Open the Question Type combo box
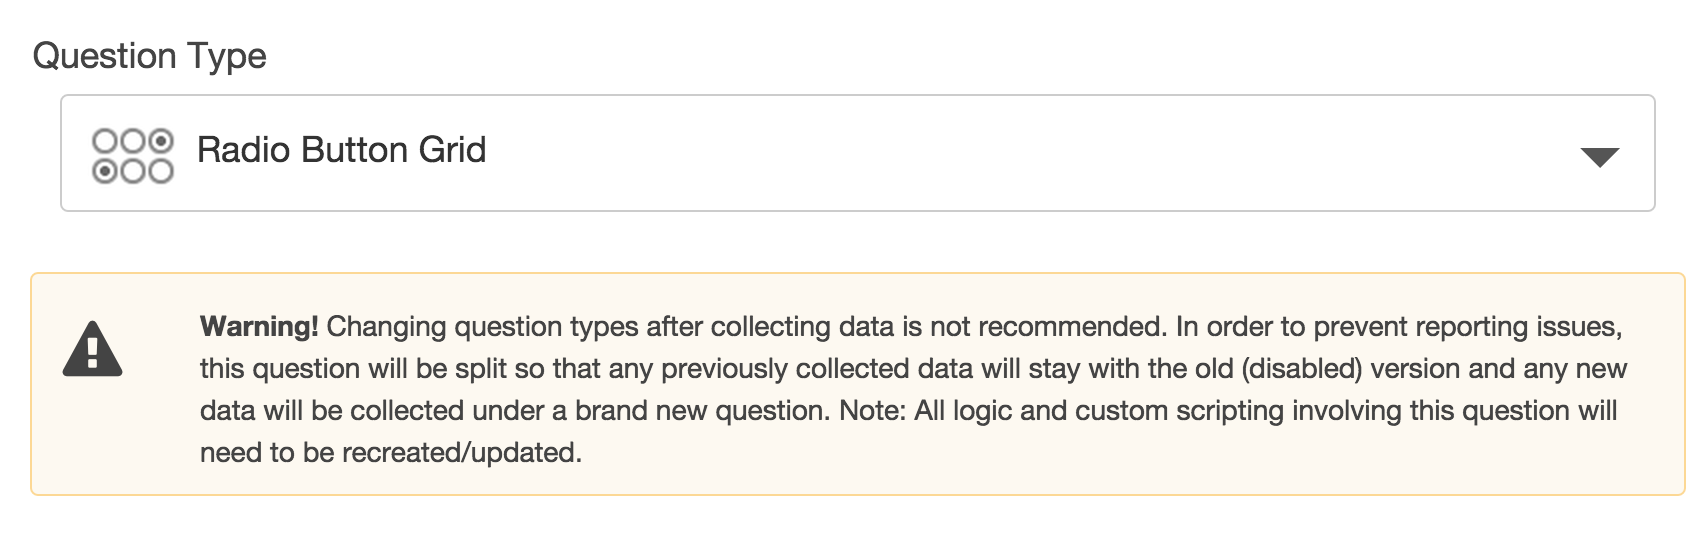 coord(857,153)
